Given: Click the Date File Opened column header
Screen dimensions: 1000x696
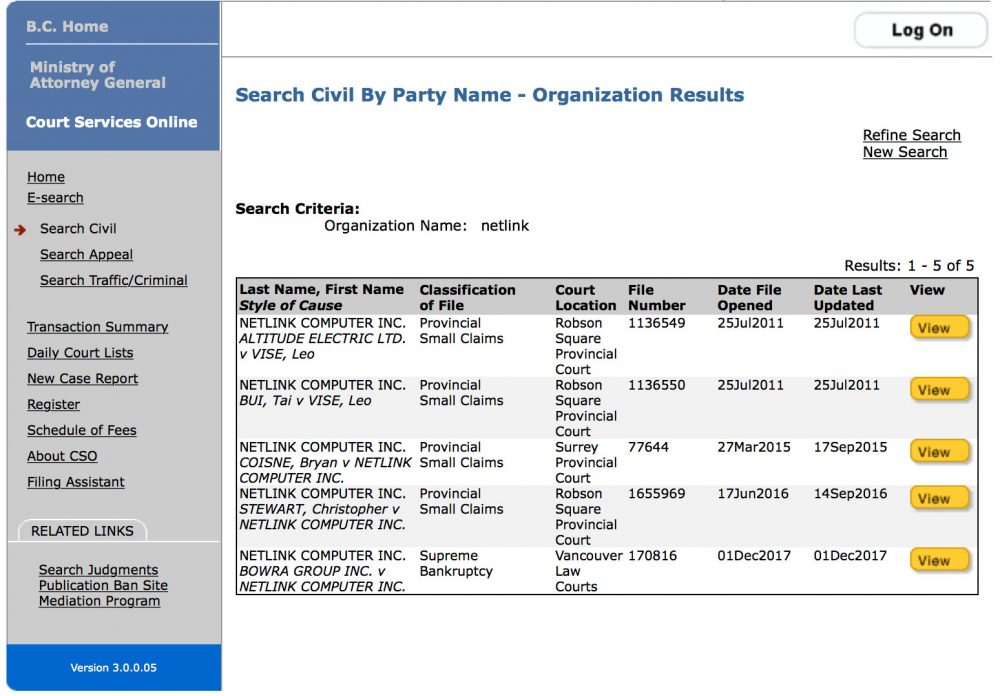Looking at the screenshot, I should tap(749, 297).
